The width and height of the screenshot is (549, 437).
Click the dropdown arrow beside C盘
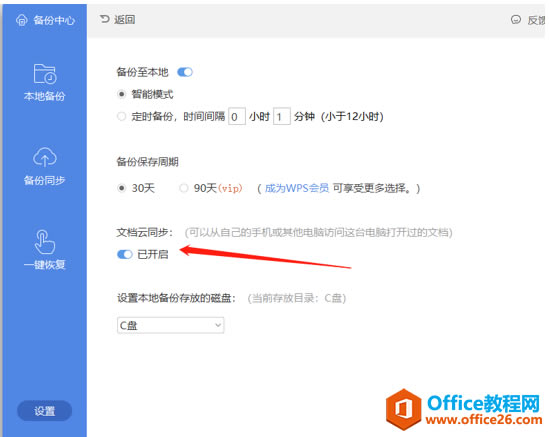pyautogui.click(x=218, y=325)
